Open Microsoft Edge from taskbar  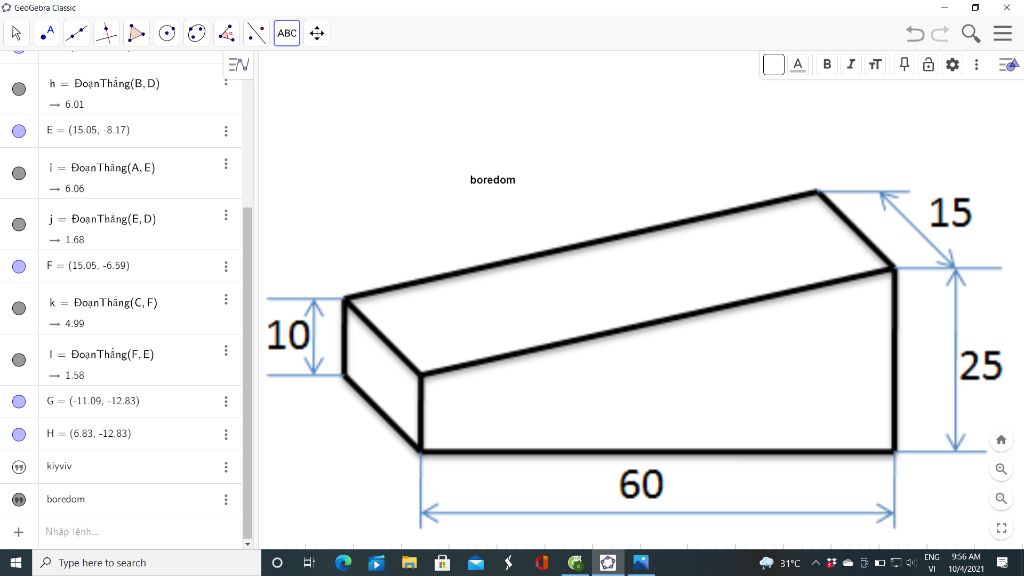pyautogui.click(x=343, y=562)
